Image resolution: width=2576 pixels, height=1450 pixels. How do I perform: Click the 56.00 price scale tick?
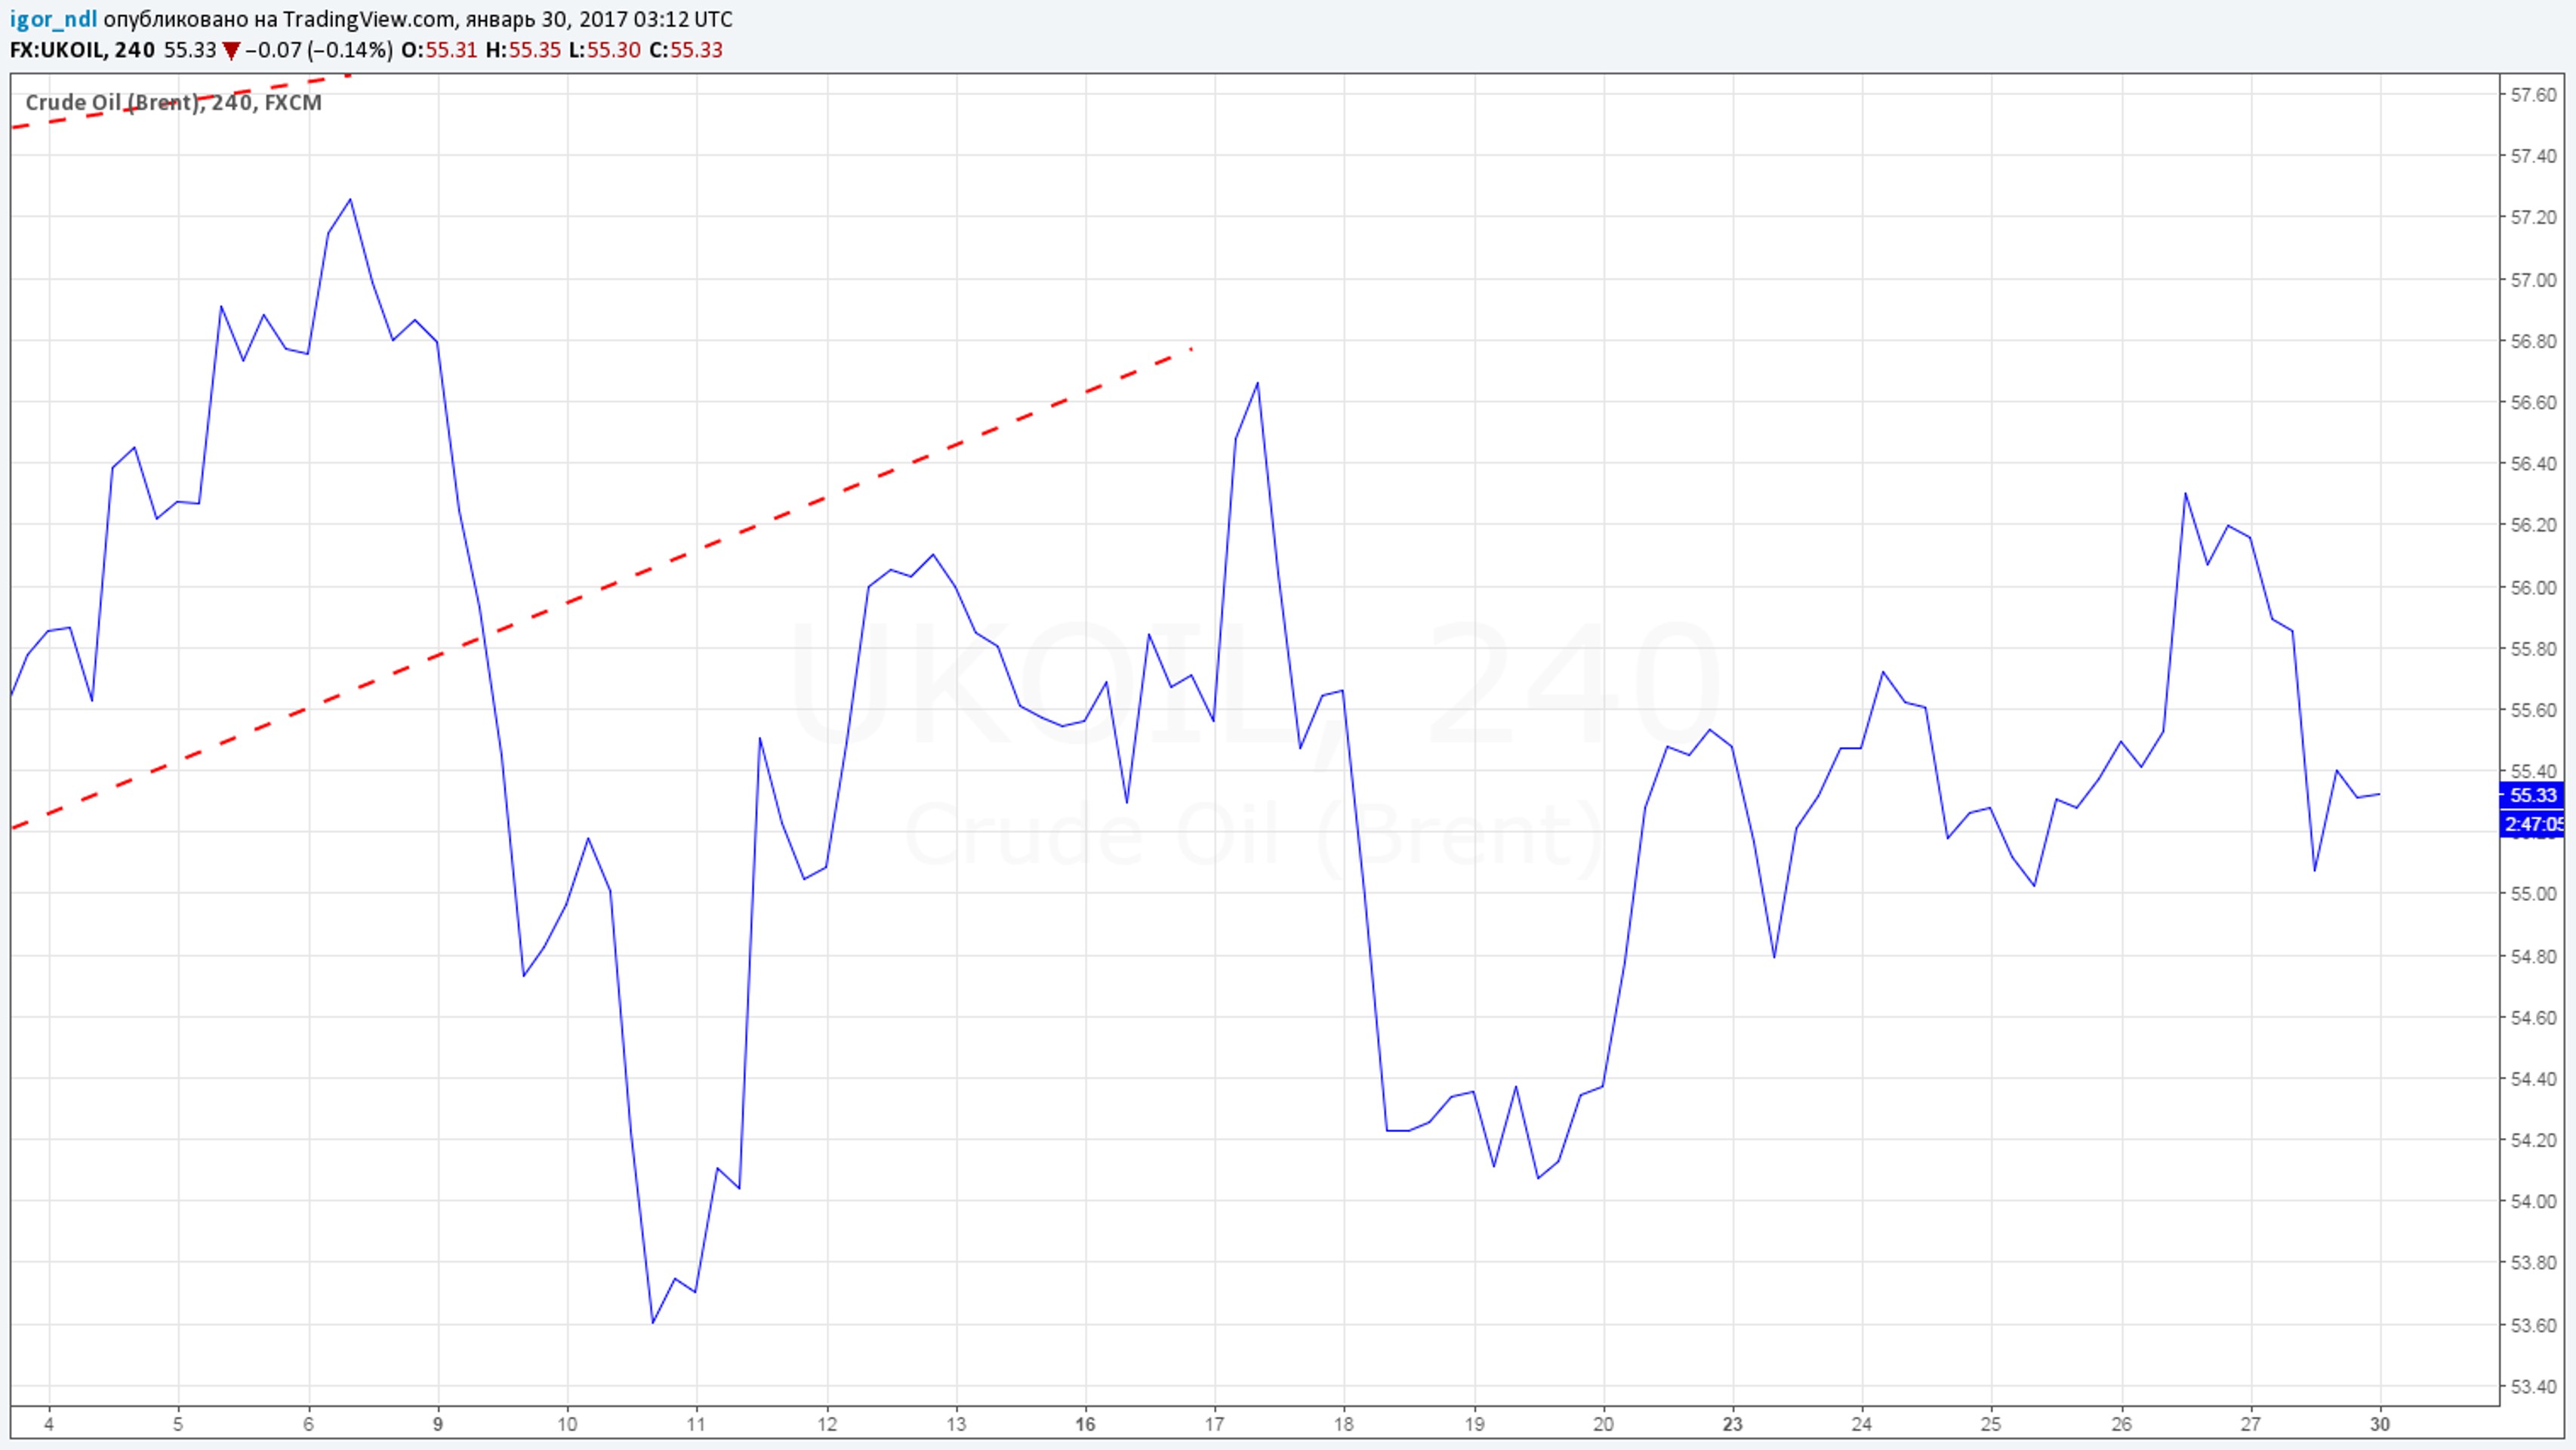(2533, 587)
